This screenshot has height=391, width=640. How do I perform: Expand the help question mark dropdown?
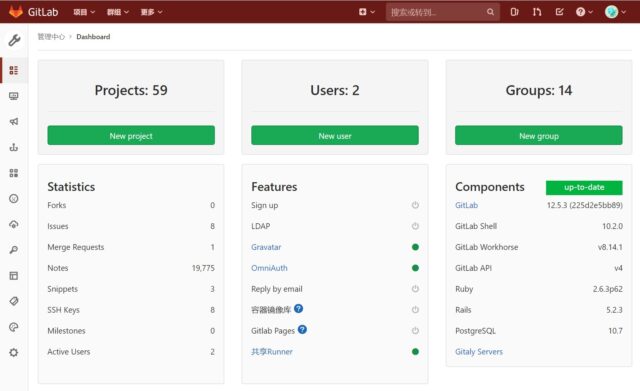tap(584, 12)
